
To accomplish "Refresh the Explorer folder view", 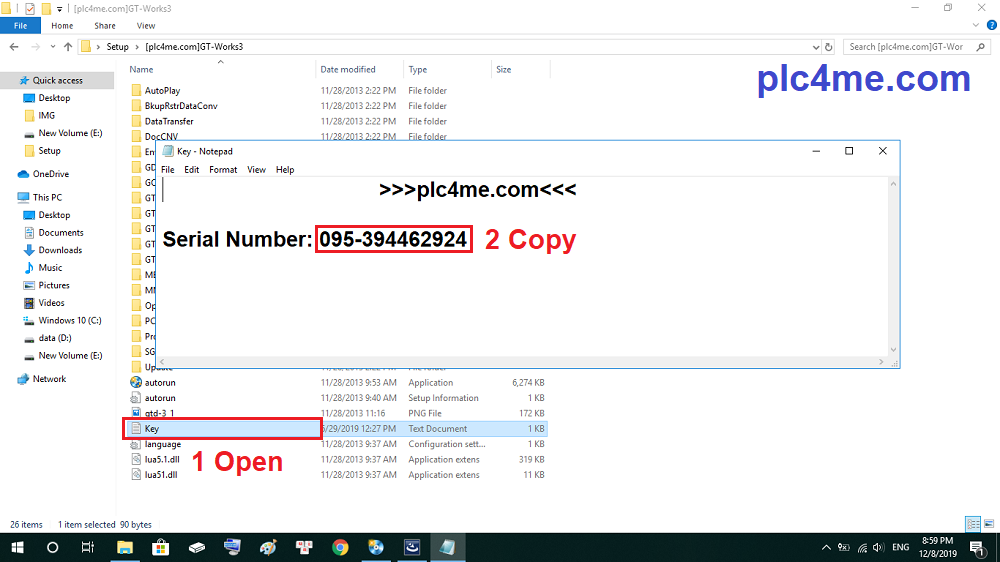I will (828, 47).
